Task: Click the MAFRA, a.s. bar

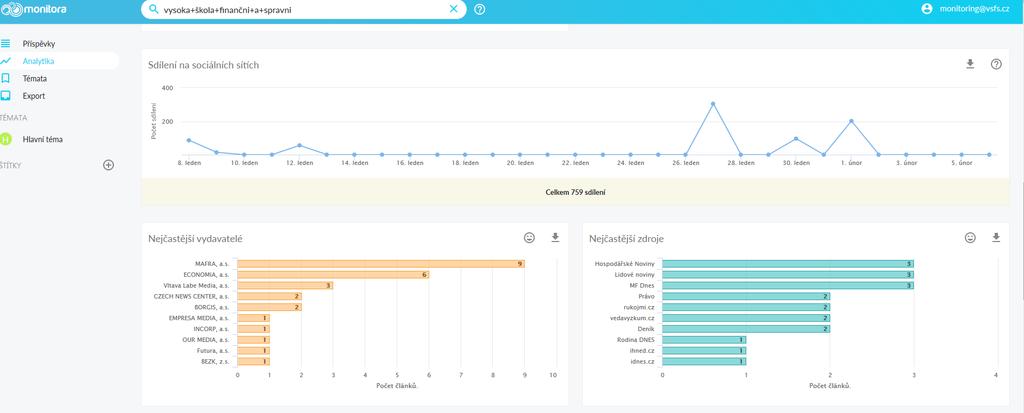Action: tap(381, 264)
